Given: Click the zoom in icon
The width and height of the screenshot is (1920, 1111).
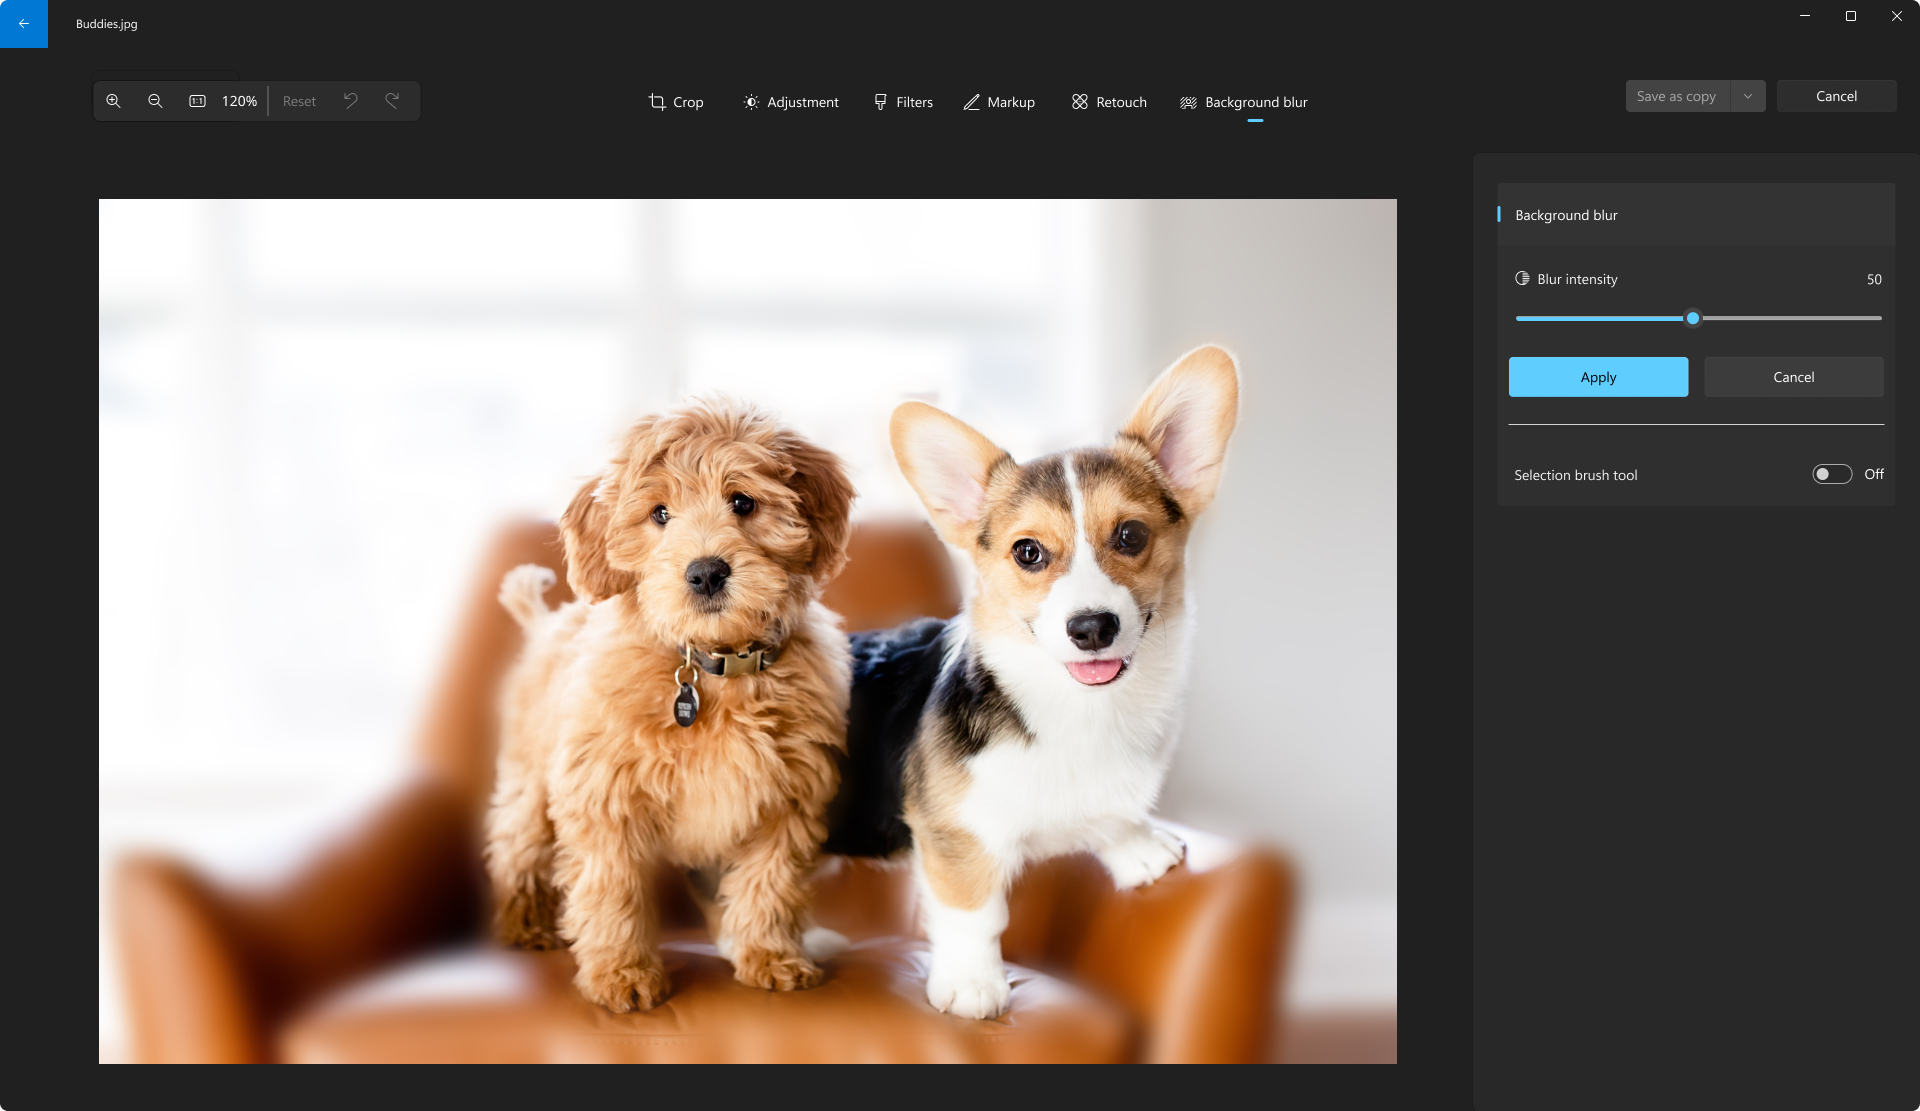Looking at the screenshot, I should [114, 101].
